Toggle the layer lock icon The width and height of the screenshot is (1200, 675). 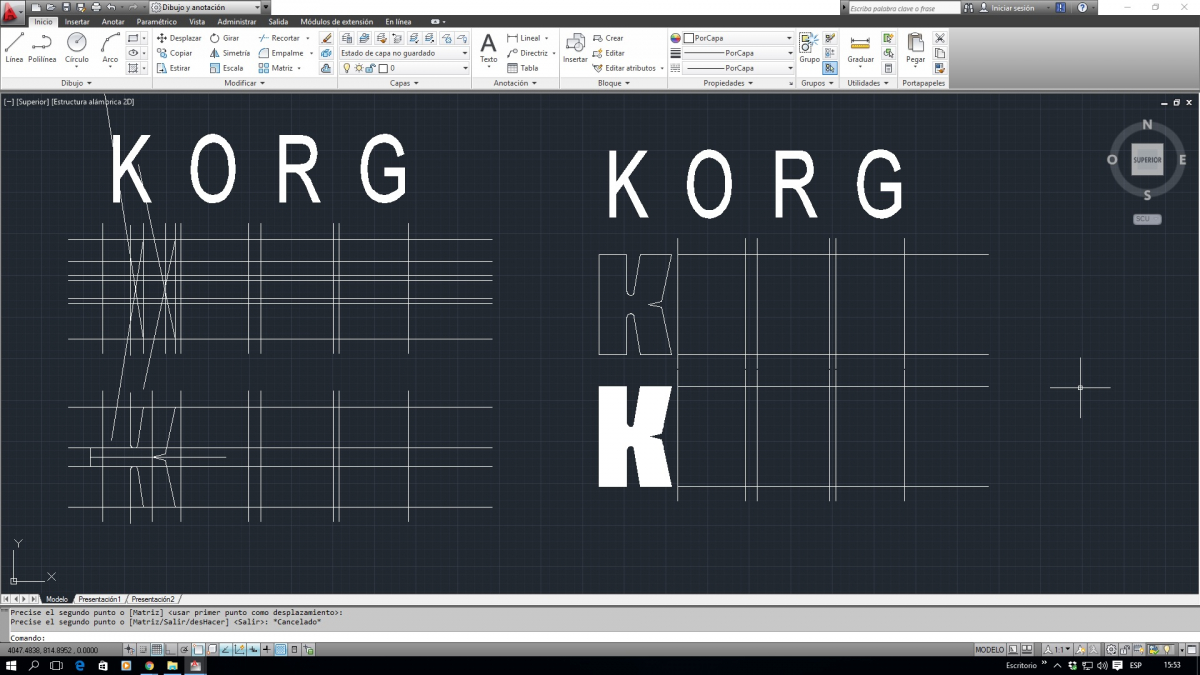point(371,69)
